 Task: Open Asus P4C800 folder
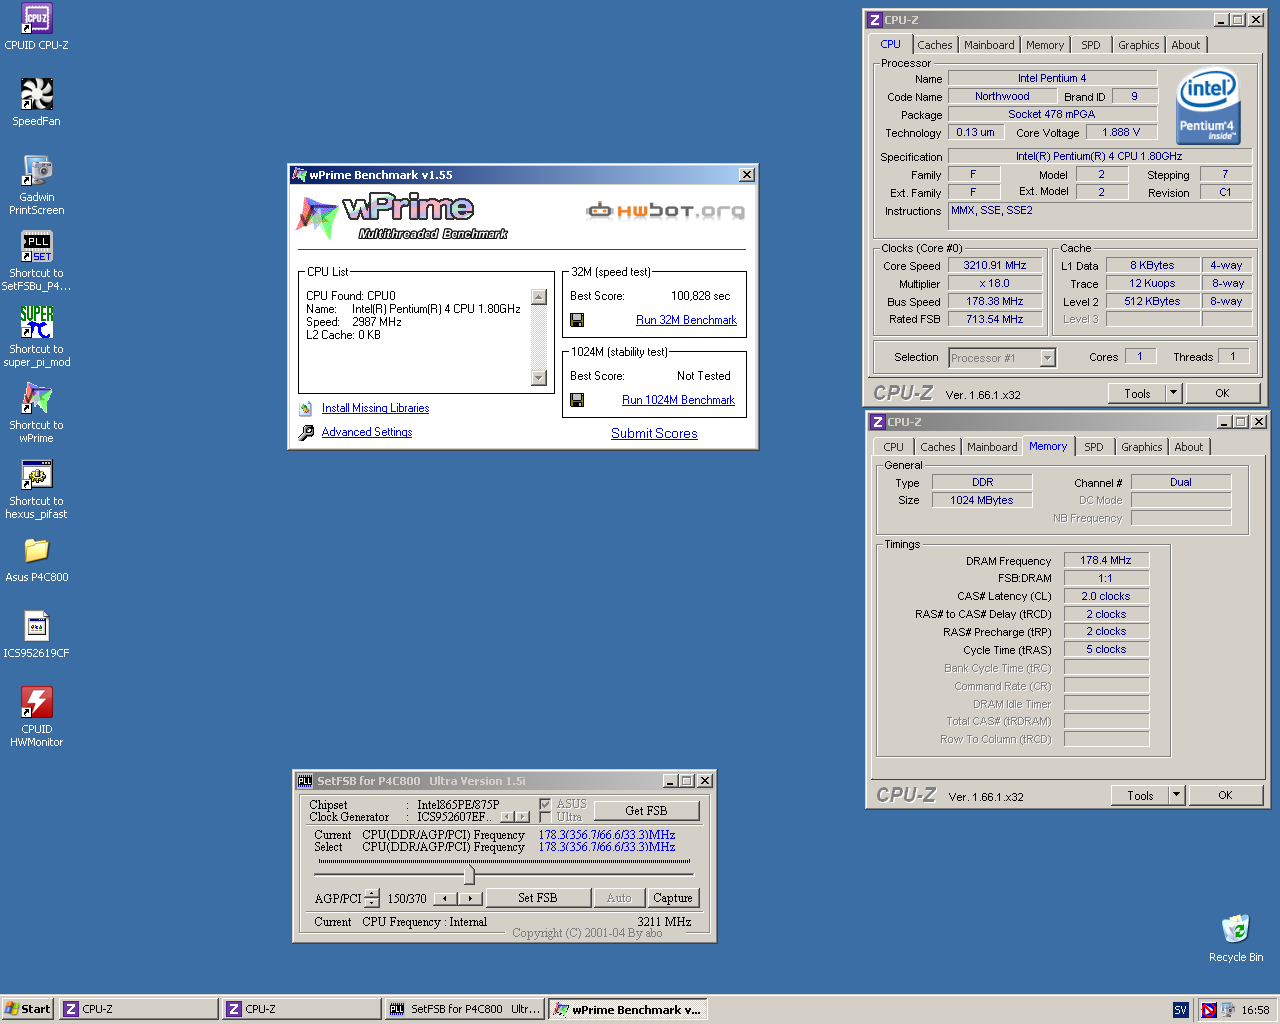(x=37, y=550)
